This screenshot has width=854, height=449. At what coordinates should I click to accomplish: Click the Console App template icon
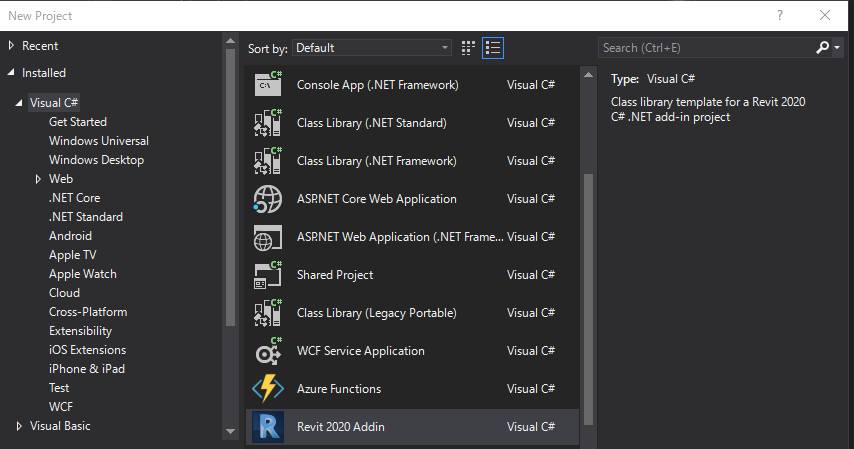pos(268,84)
